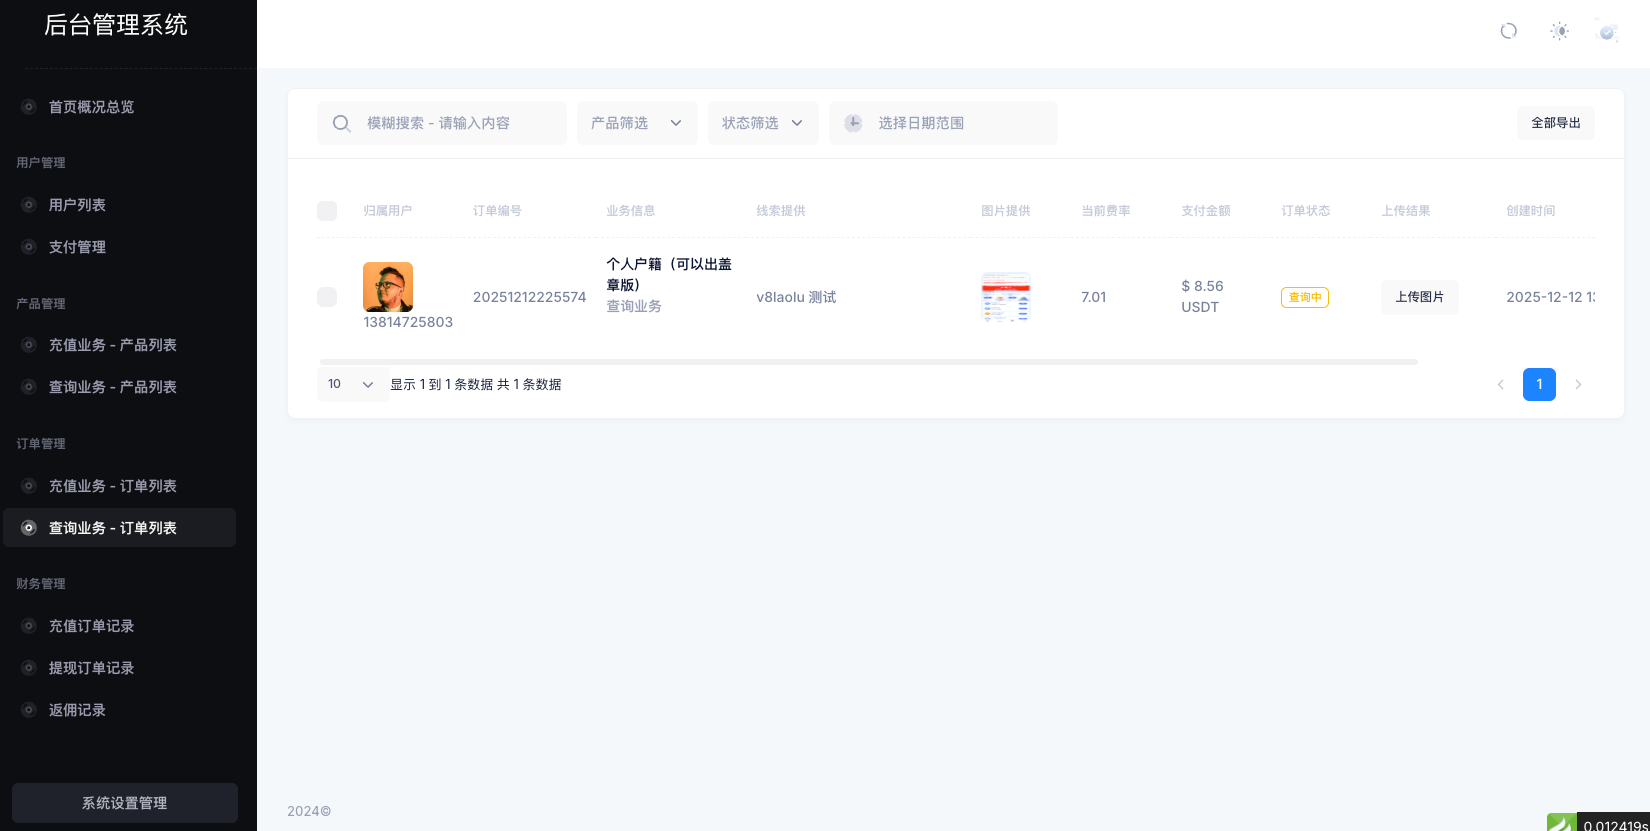Click the search magnifier icon

tap(341, 123)
